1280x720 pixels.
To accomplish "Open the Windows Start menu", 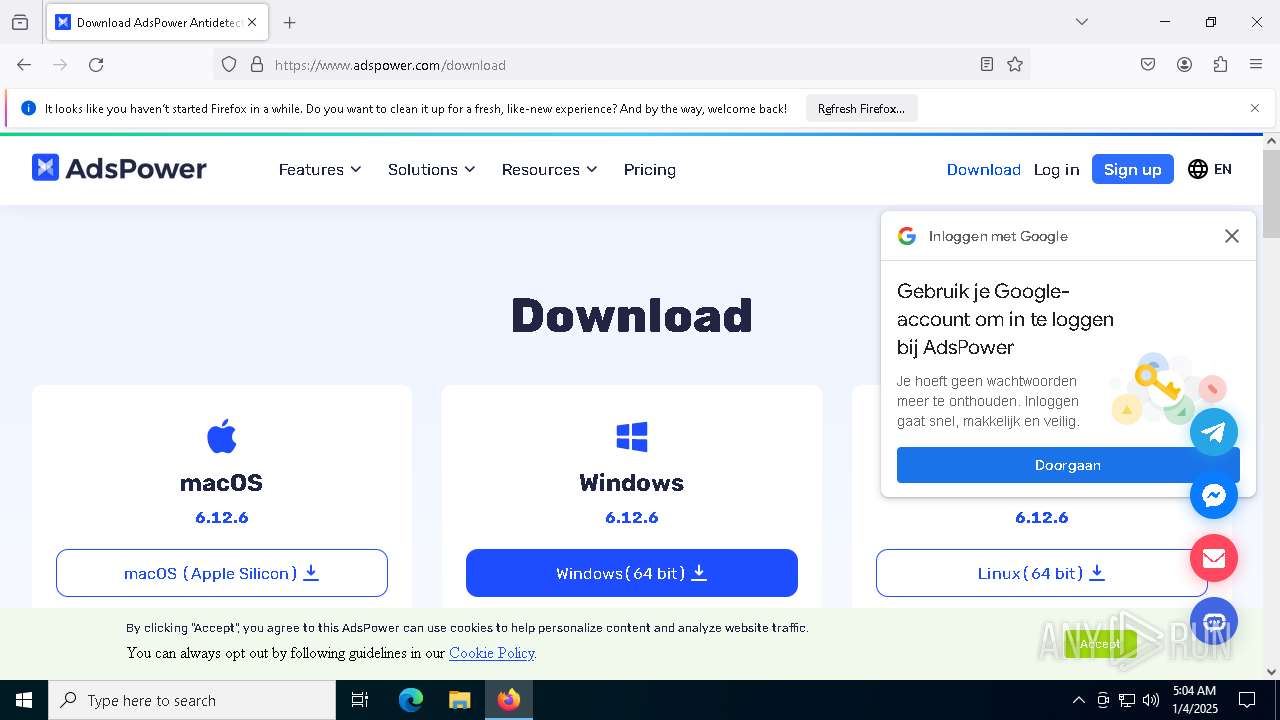I will 24,700.
